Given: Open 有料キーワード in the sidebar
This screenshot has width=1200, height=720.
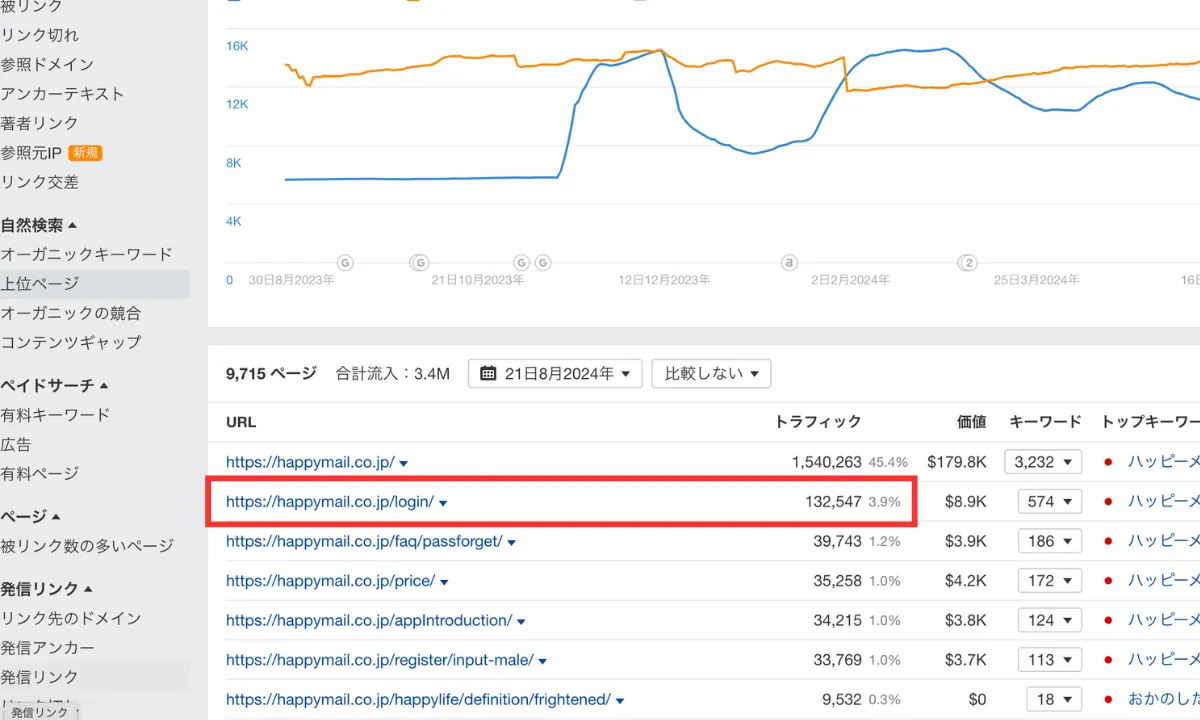Looking at the screenshot, I should [55, 414].
